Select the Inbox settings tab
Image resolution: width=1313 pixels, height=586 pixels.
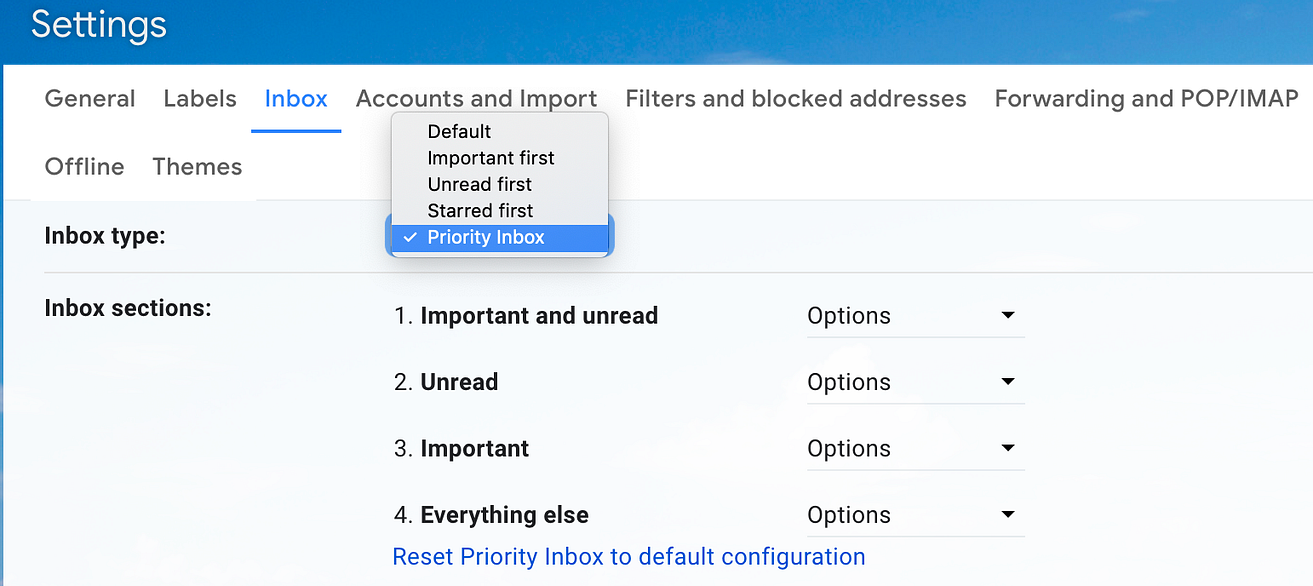pos(296,99)
